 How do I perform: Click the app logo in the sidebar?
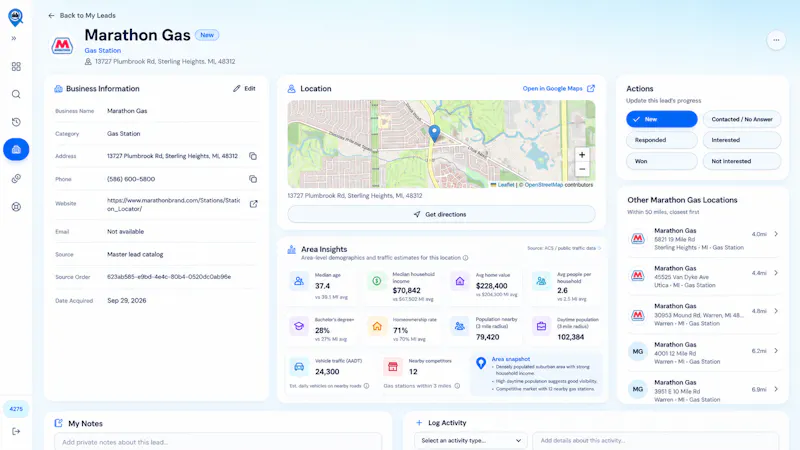point(16,17)
